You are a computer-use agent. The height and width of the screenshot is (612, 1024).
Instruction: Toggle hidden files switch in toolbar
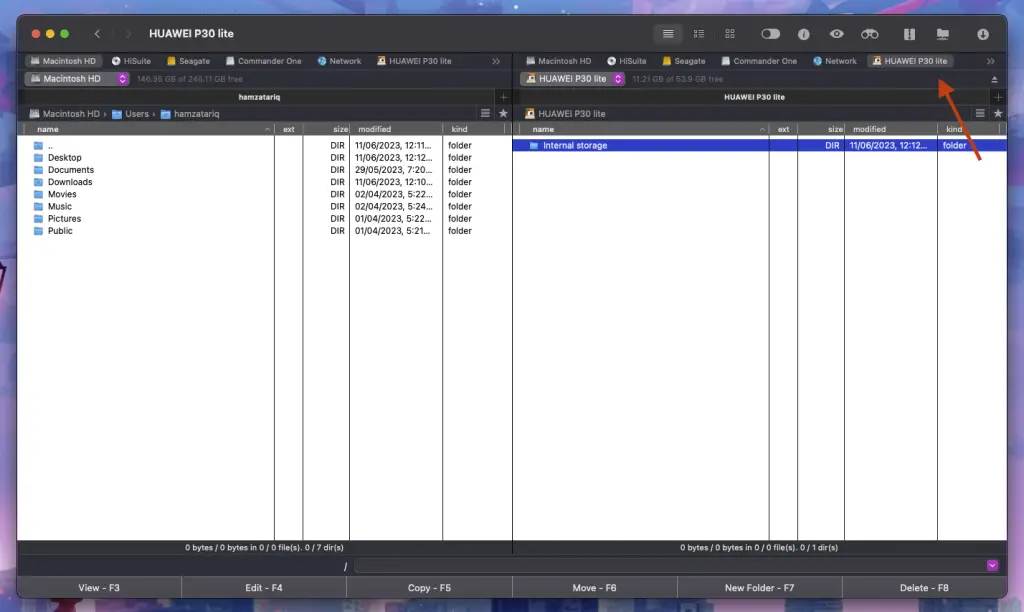pos(770,34)
